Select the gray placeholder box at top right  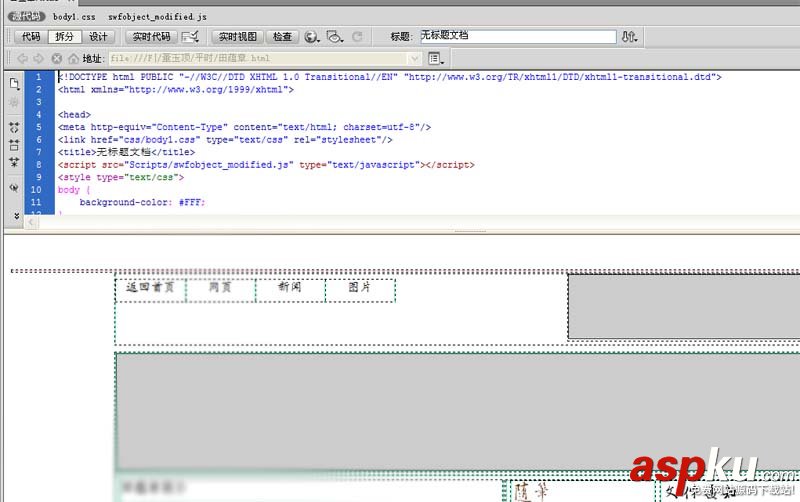pos(684,306)
